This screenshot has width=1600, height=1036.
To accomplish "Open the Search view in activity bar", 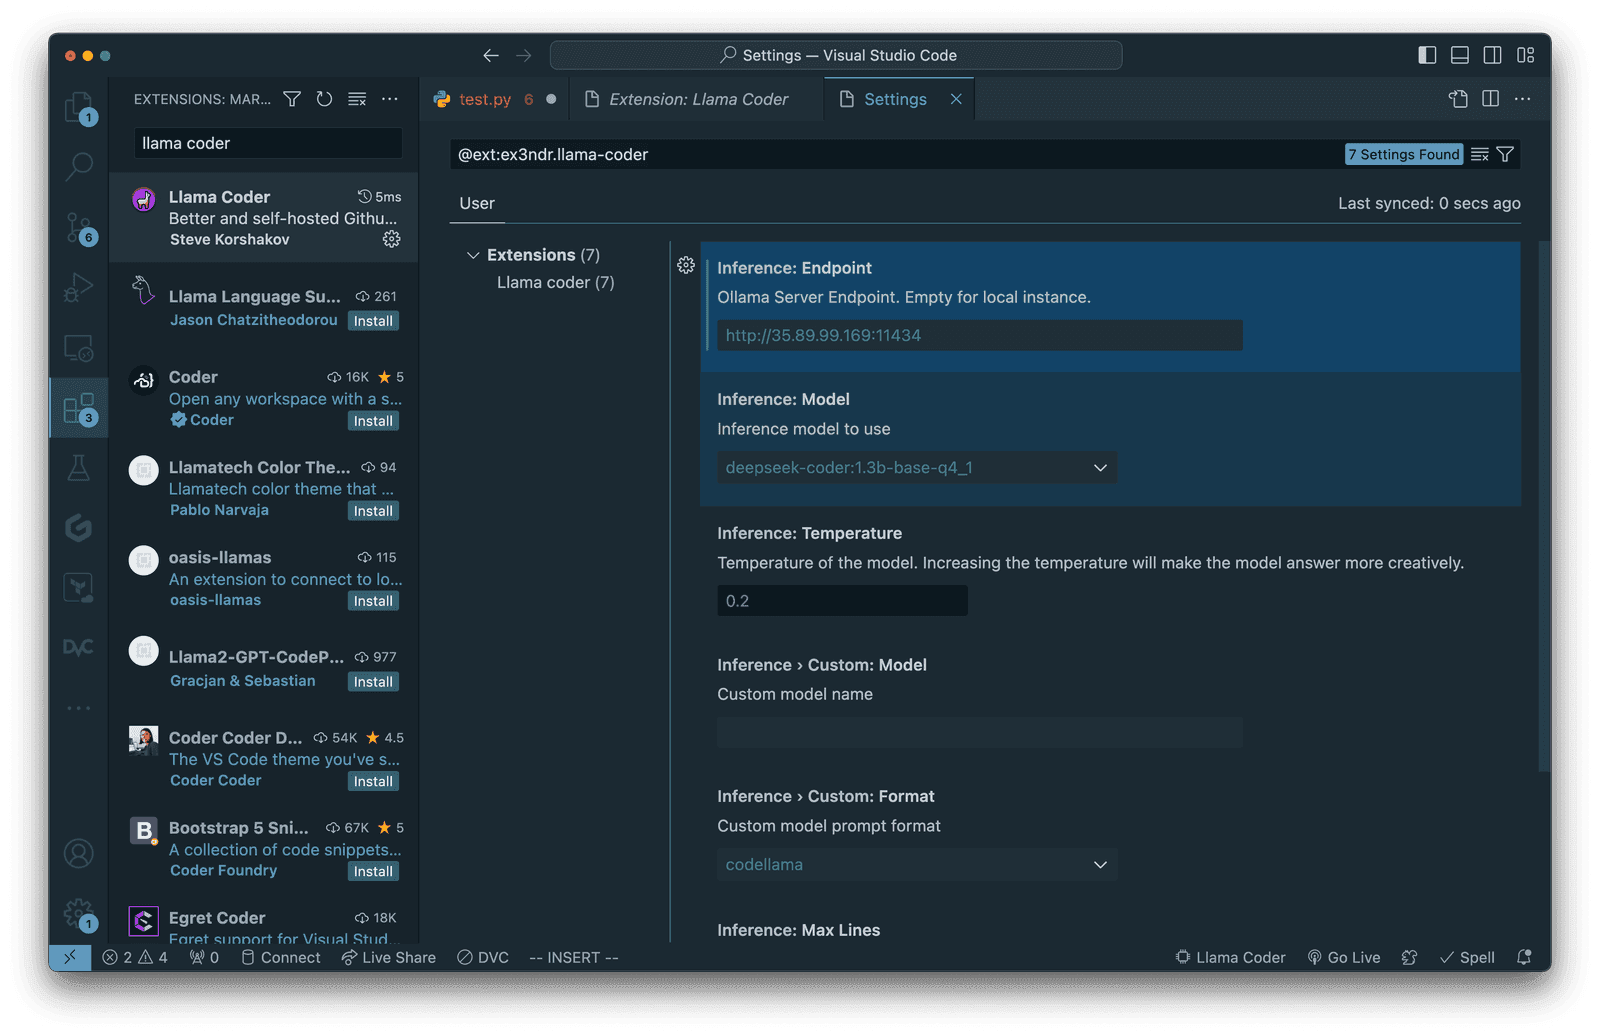I will (79, 166).
